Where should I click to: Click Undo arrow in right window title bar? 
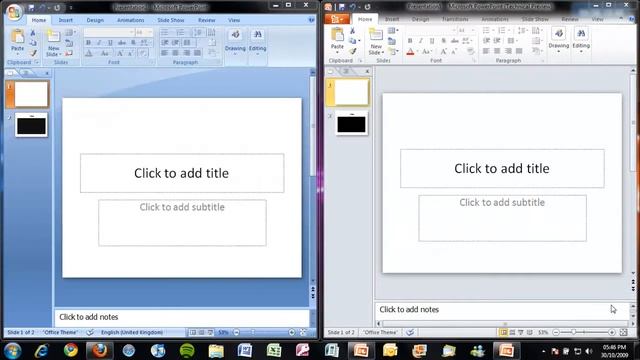353,7
